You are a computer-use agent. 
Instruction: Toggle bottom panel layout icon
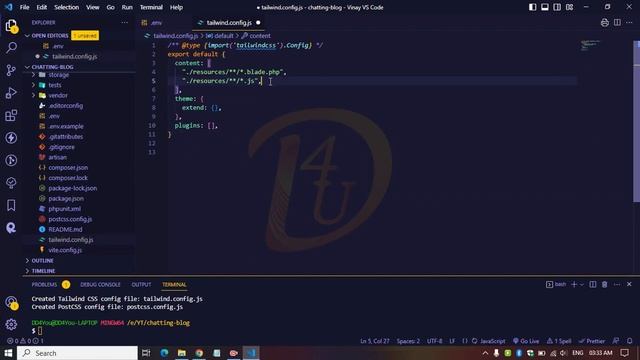click(x=545, y=7)
